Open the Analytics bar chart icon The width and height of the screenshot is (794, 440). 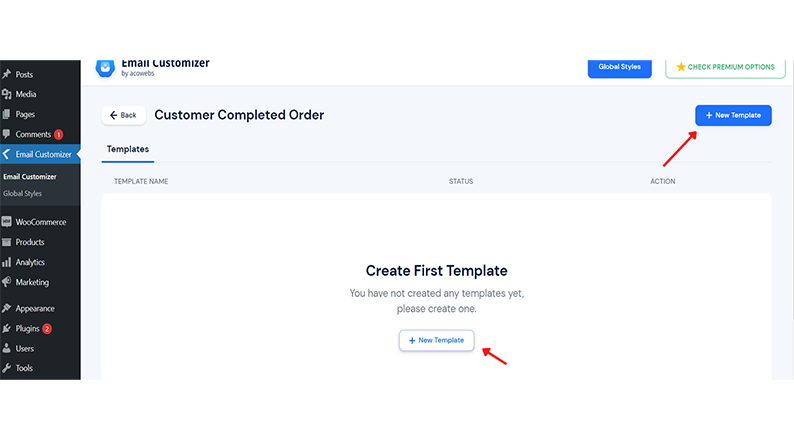pyautogui.click(x=7, y=262)
